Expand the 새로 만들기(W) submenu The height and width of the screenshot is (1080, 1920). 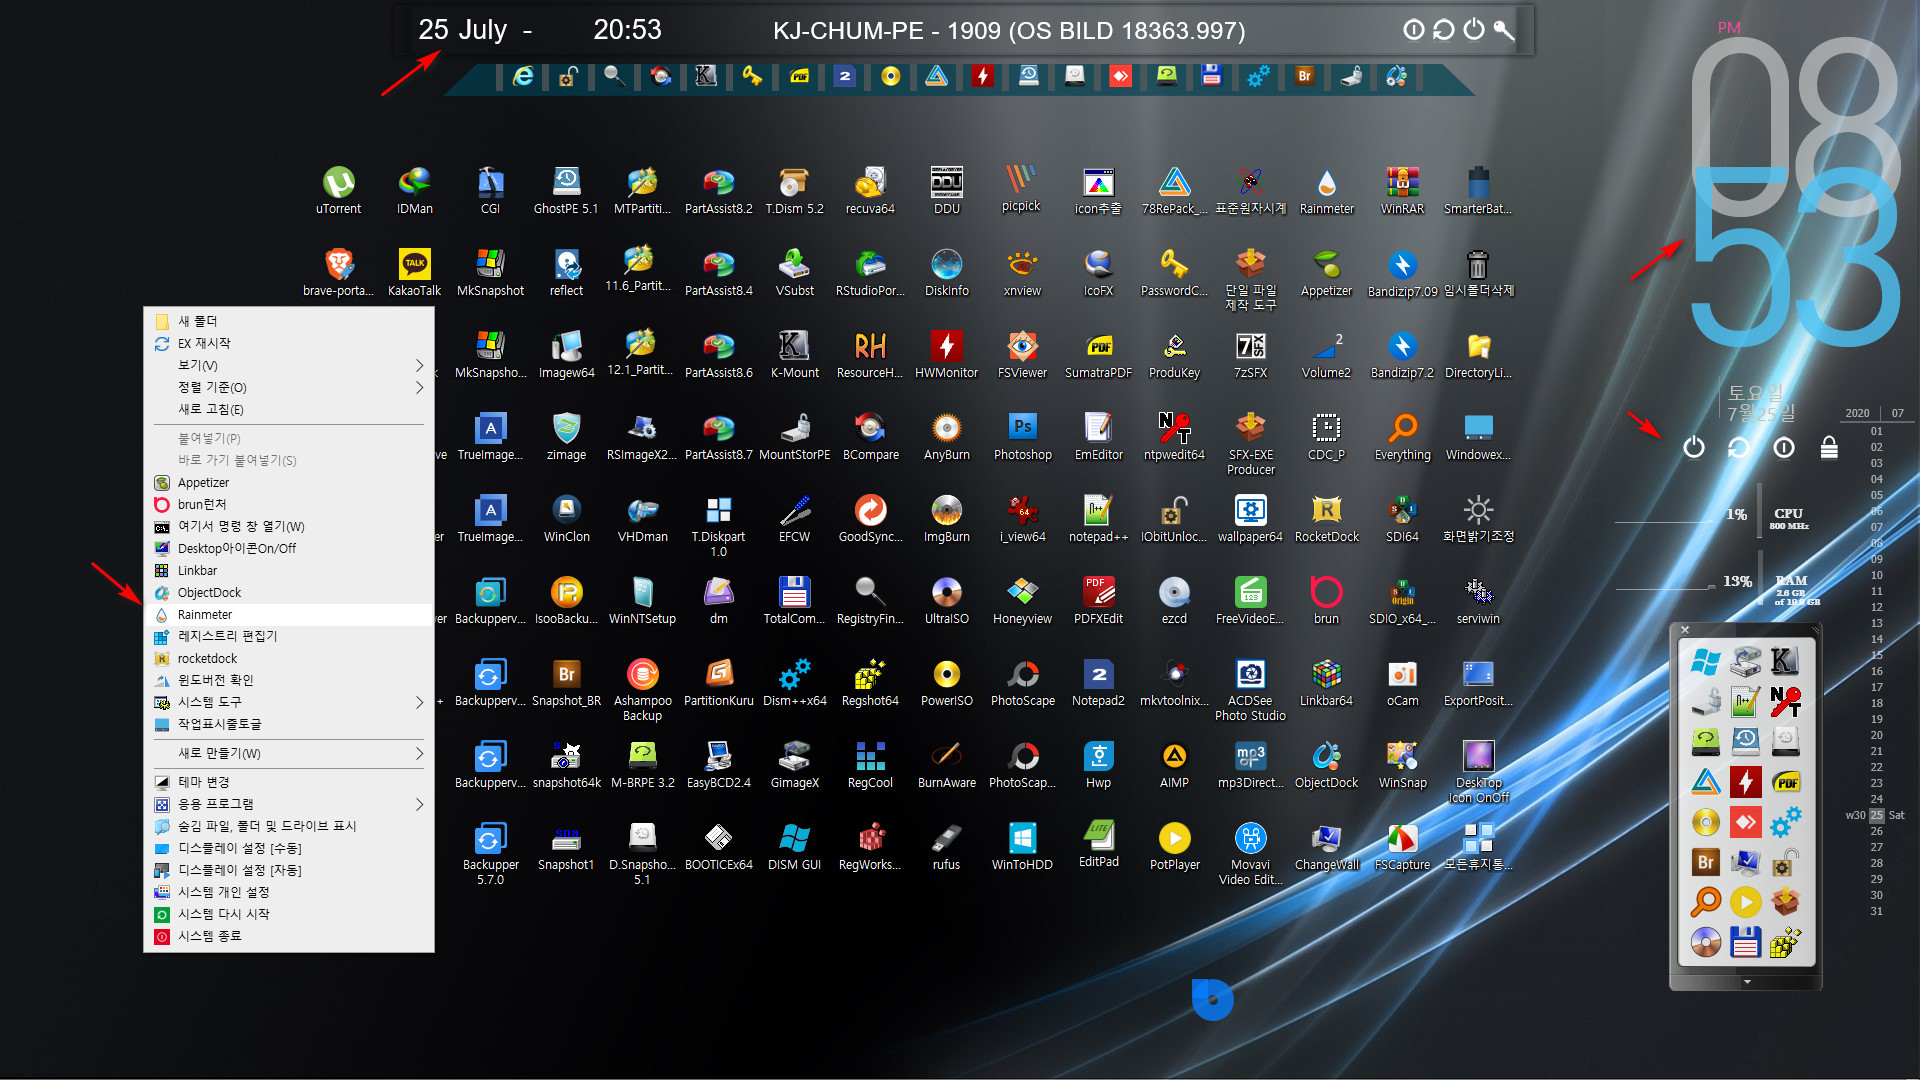(x=290, y=753)
